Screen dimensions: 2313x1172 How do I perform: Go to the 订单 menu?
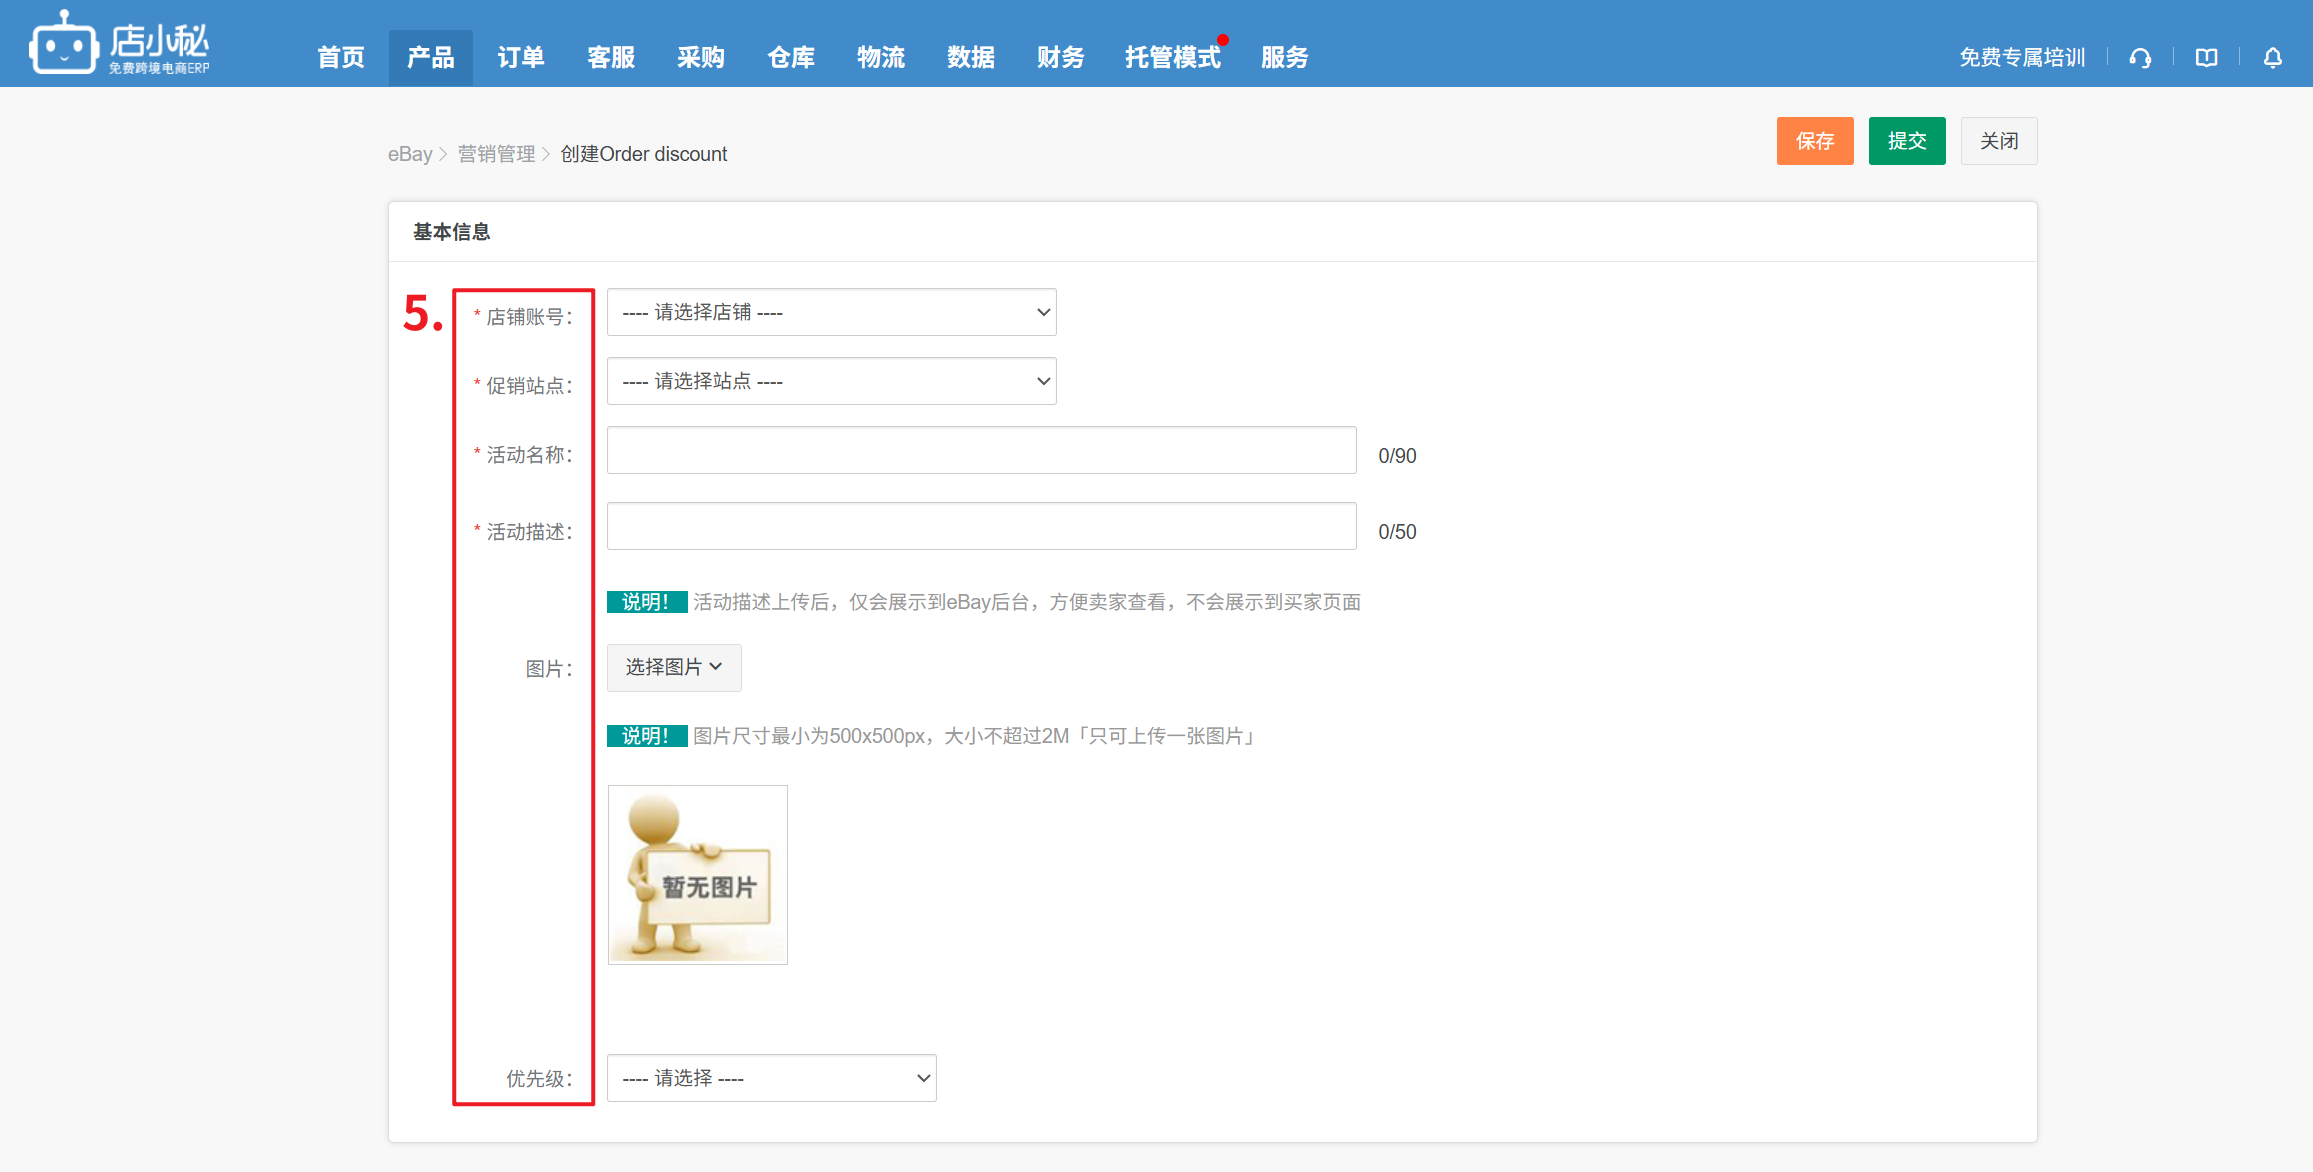[x=520, y=58]
